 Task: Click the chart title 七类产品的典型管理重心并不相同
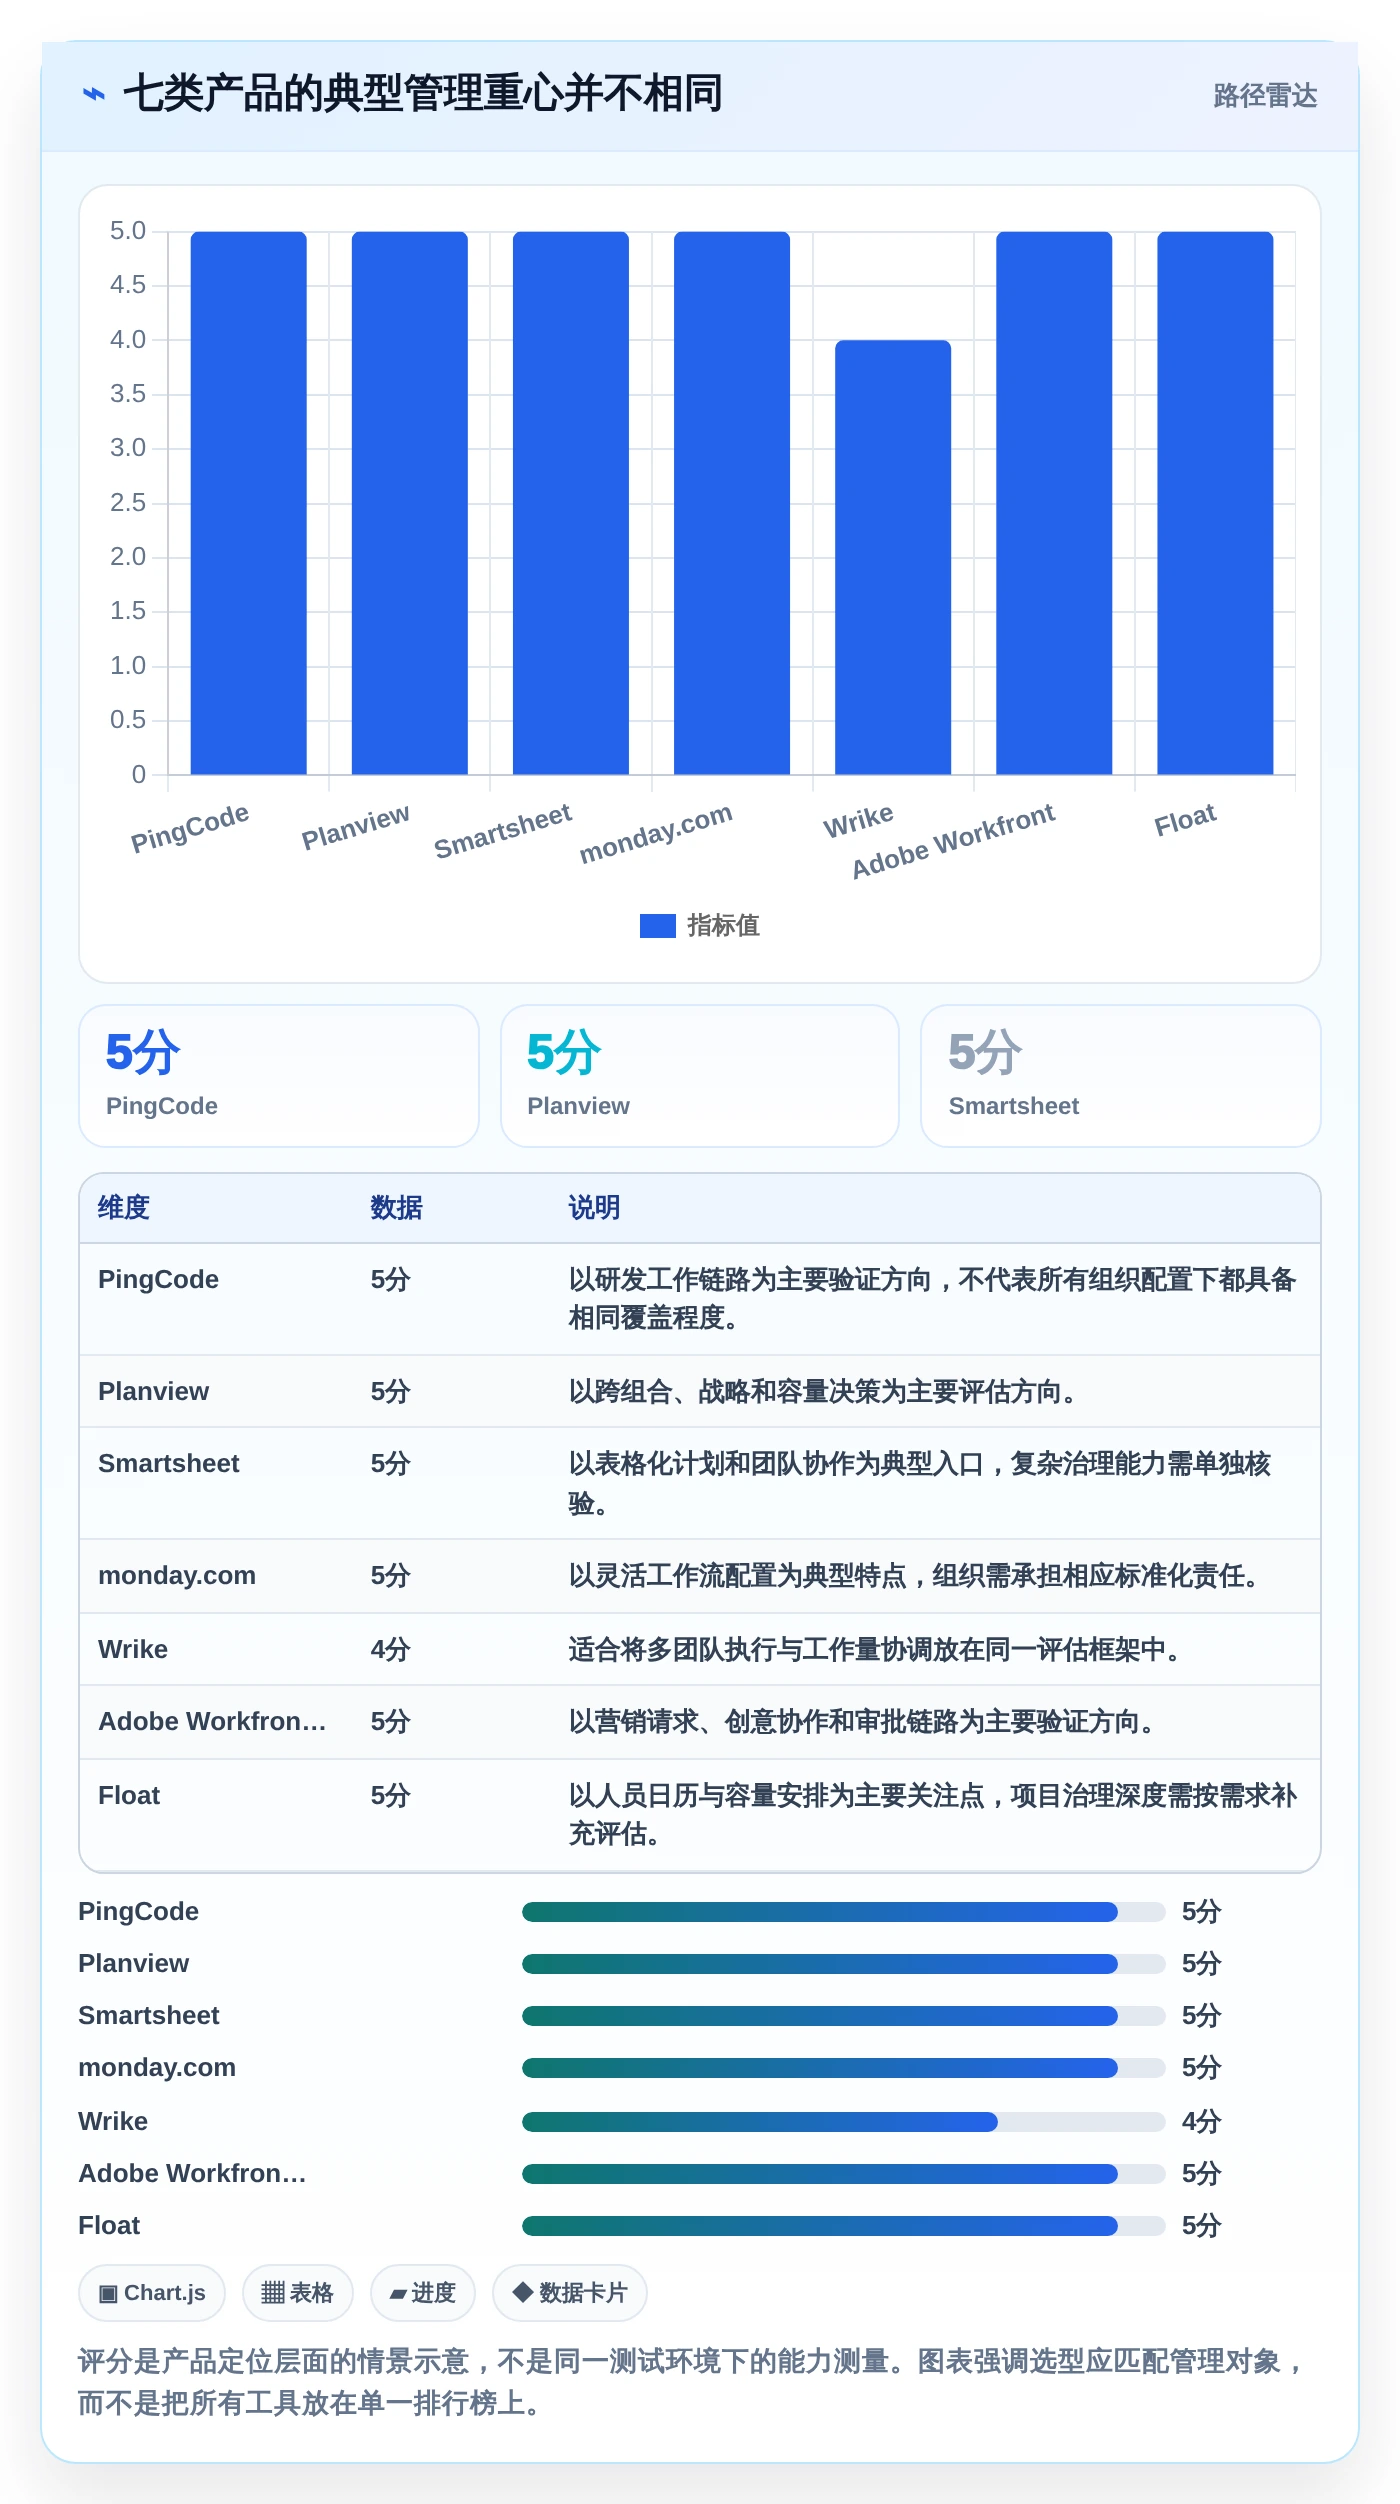pyautogui.click(x=423, y=94)
